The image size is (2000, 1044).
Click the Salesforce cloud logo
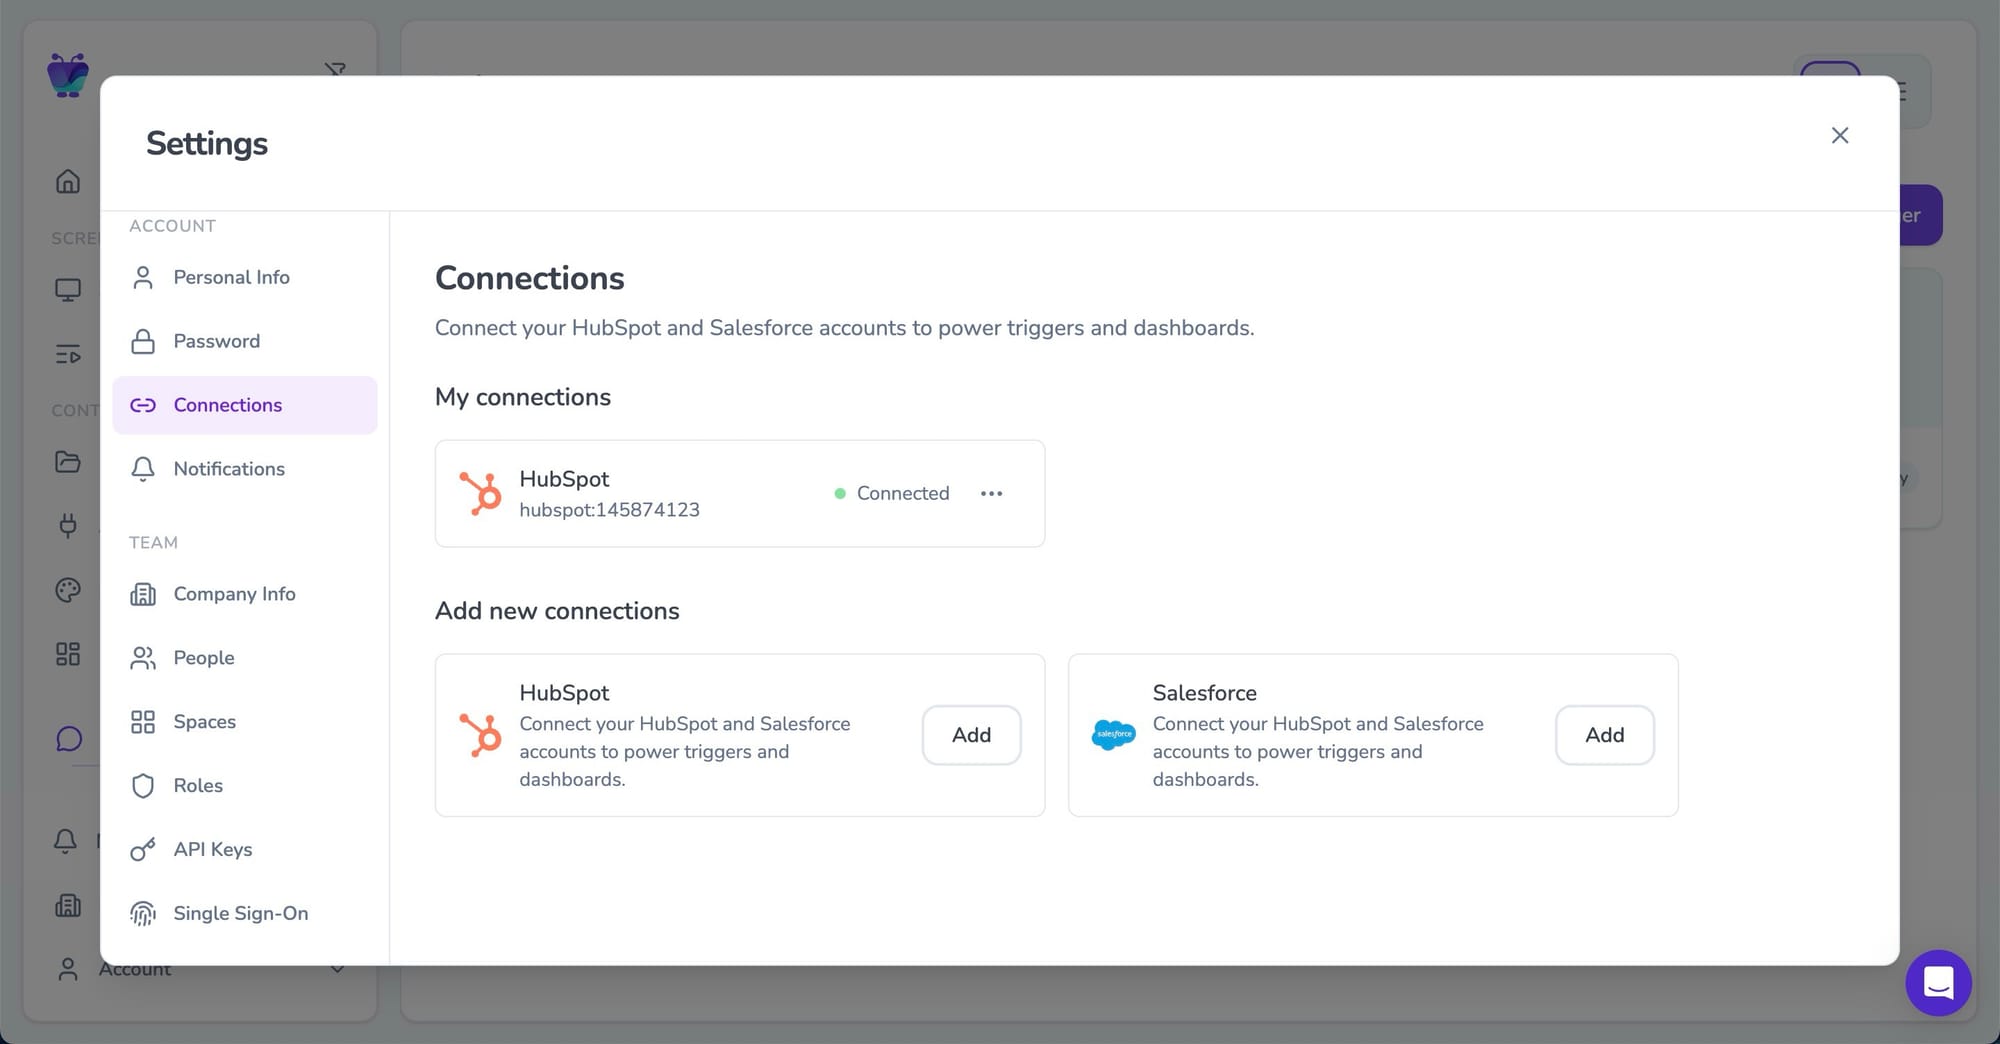[1113, 735]
